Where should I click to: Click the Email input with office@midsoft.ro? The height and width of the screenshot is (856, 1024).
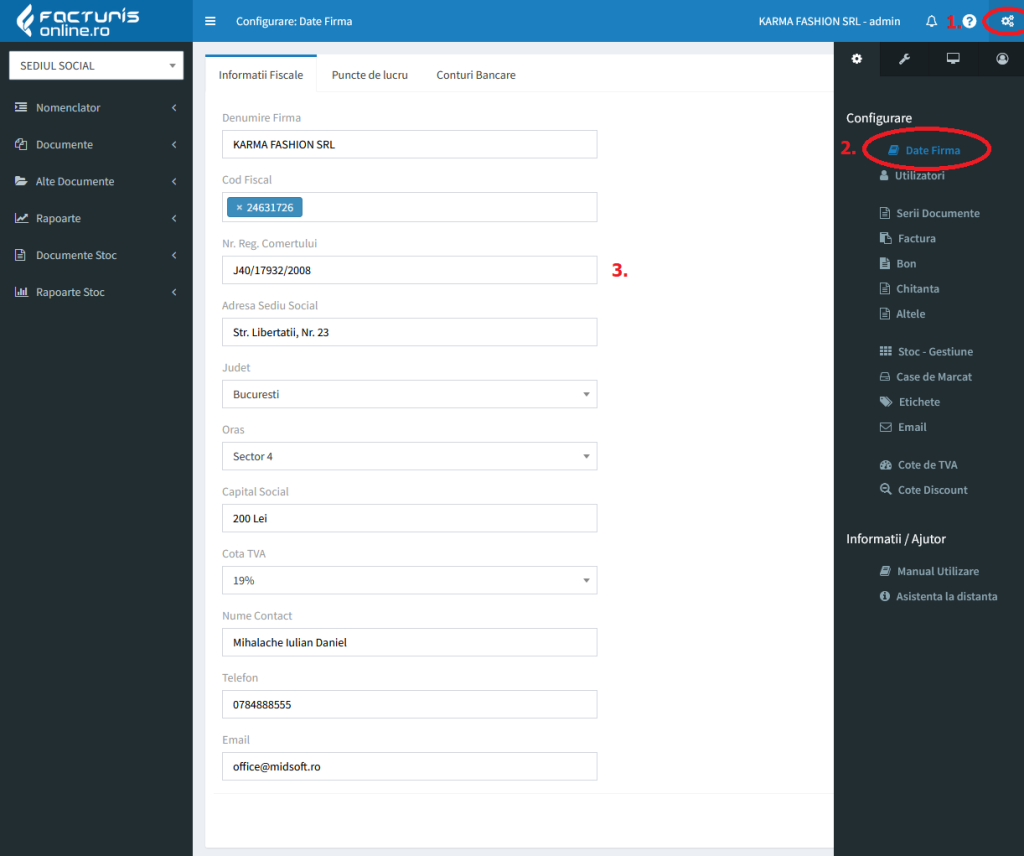(409, 767)
